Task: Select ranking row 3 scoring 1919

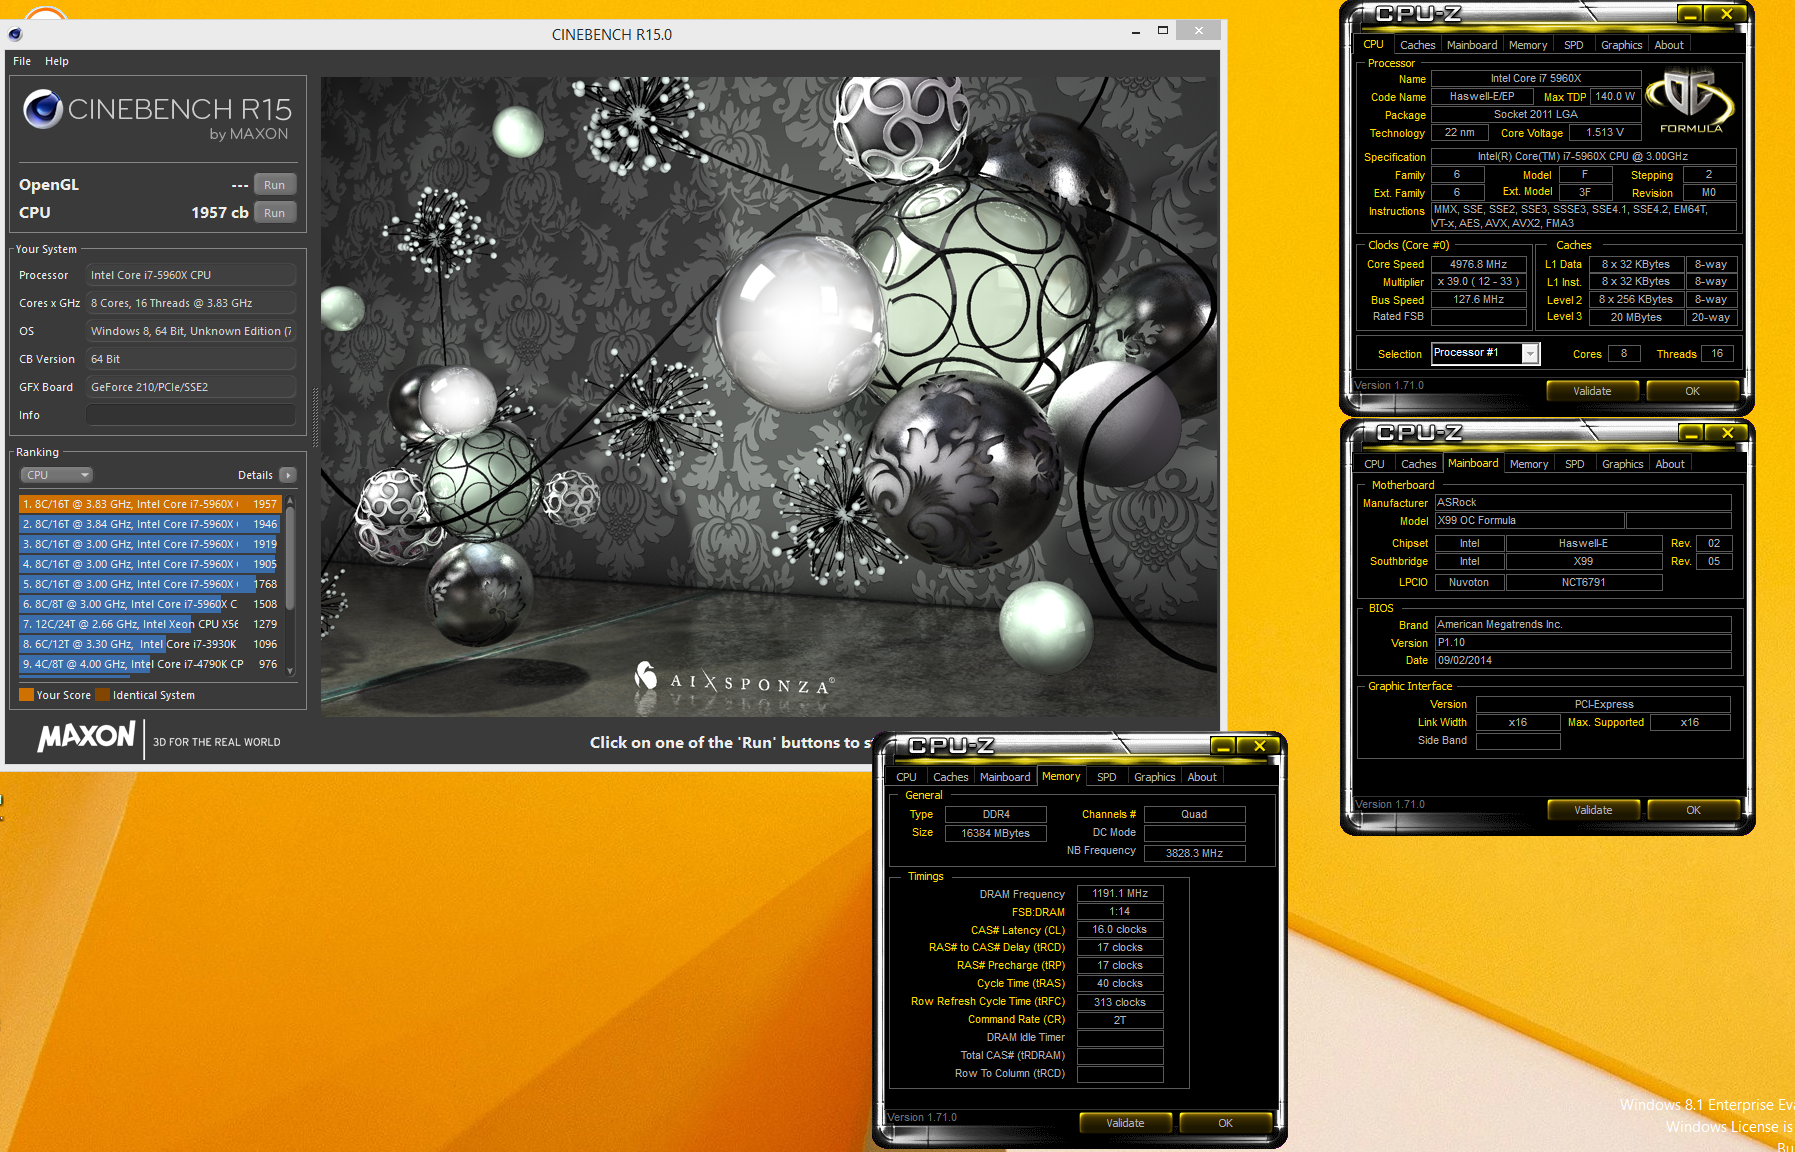Action: pyautogui.click(x=150, y=544)
